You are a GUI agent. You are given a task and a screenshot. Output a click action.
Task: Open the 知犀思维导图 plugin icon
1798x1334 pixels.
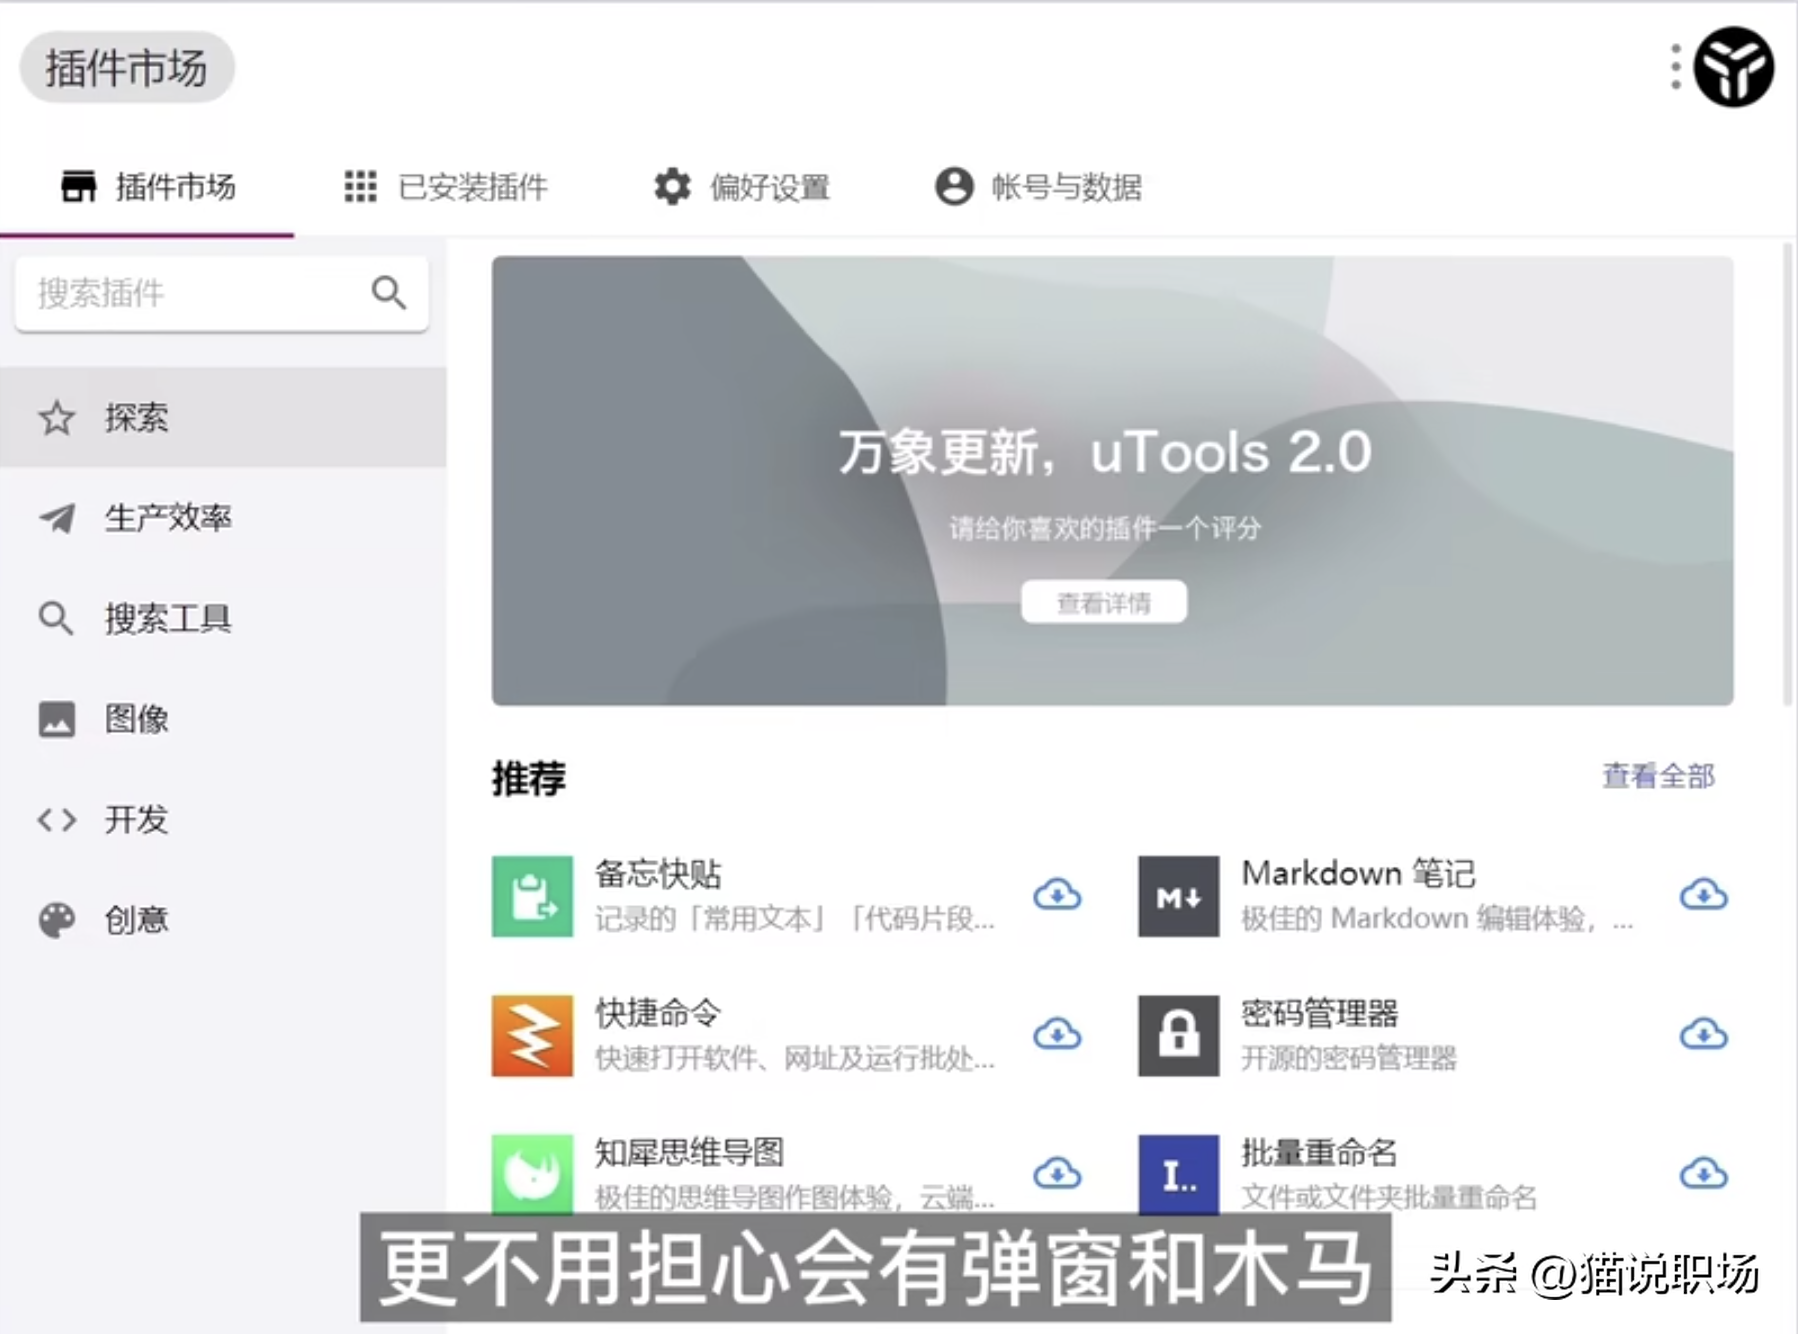coord(532,1174)
